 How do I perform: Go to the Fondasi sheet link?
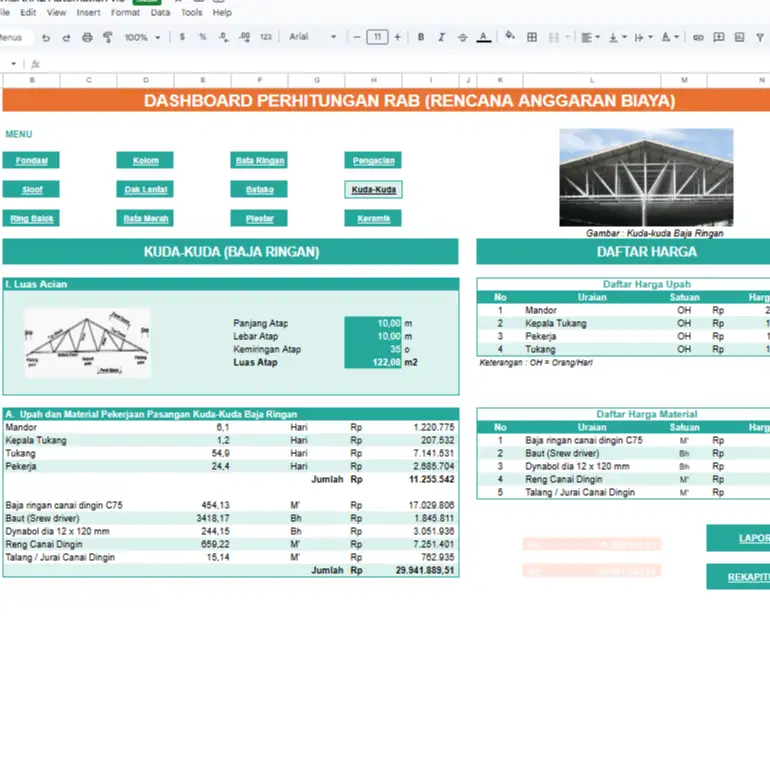pos(31,161)
